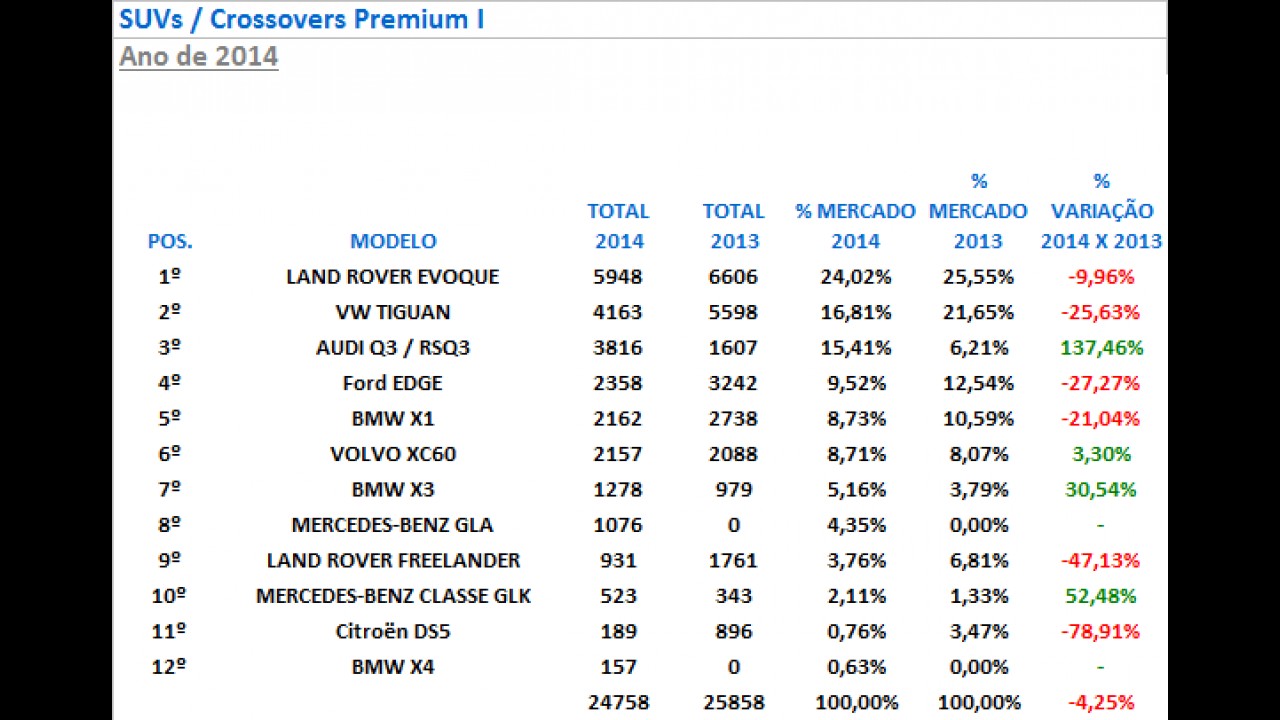
Task: Select BMW X4 2014 total '157'
Action: click(x=618, y=667)
